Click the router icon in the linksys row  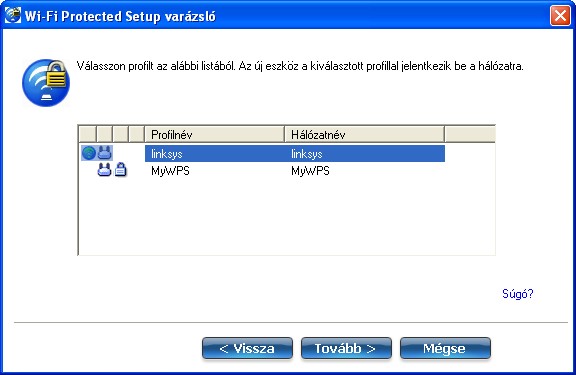click(105, 153)
